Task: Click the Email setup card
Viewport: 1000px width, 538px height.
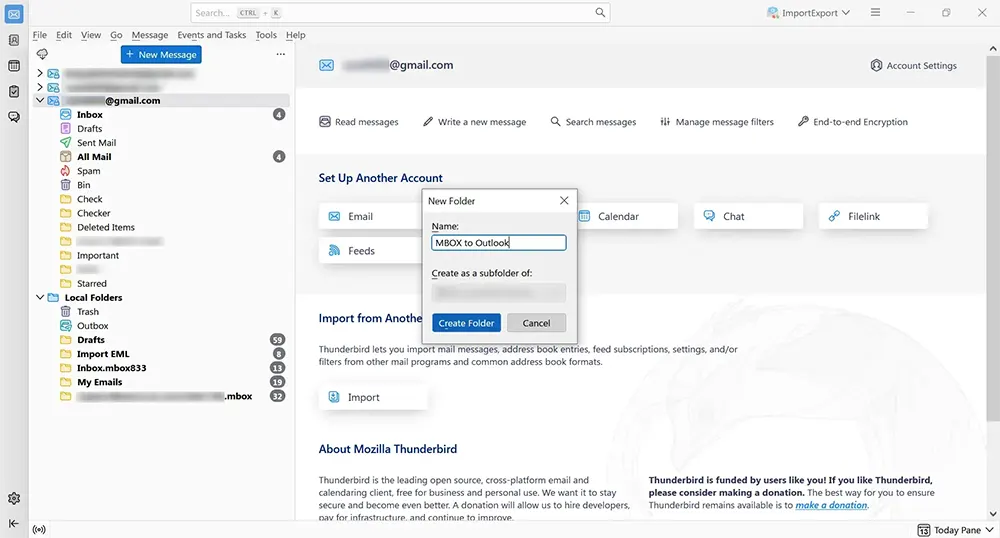Action: [370, 216]
